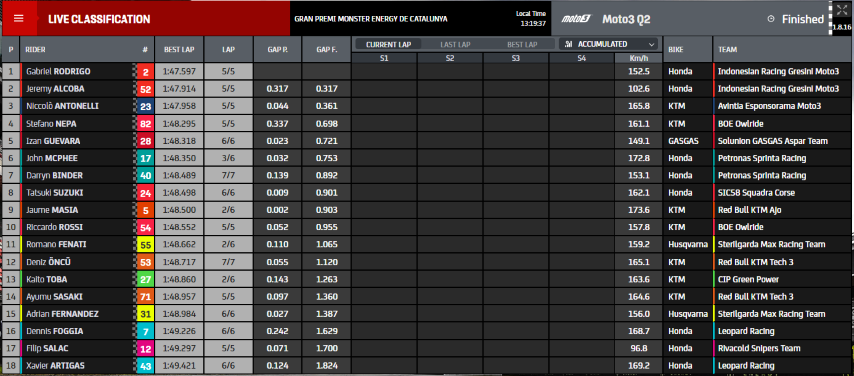The image size is (854, 376).
Task: Click the LAP column header
Action: [229, 50]
